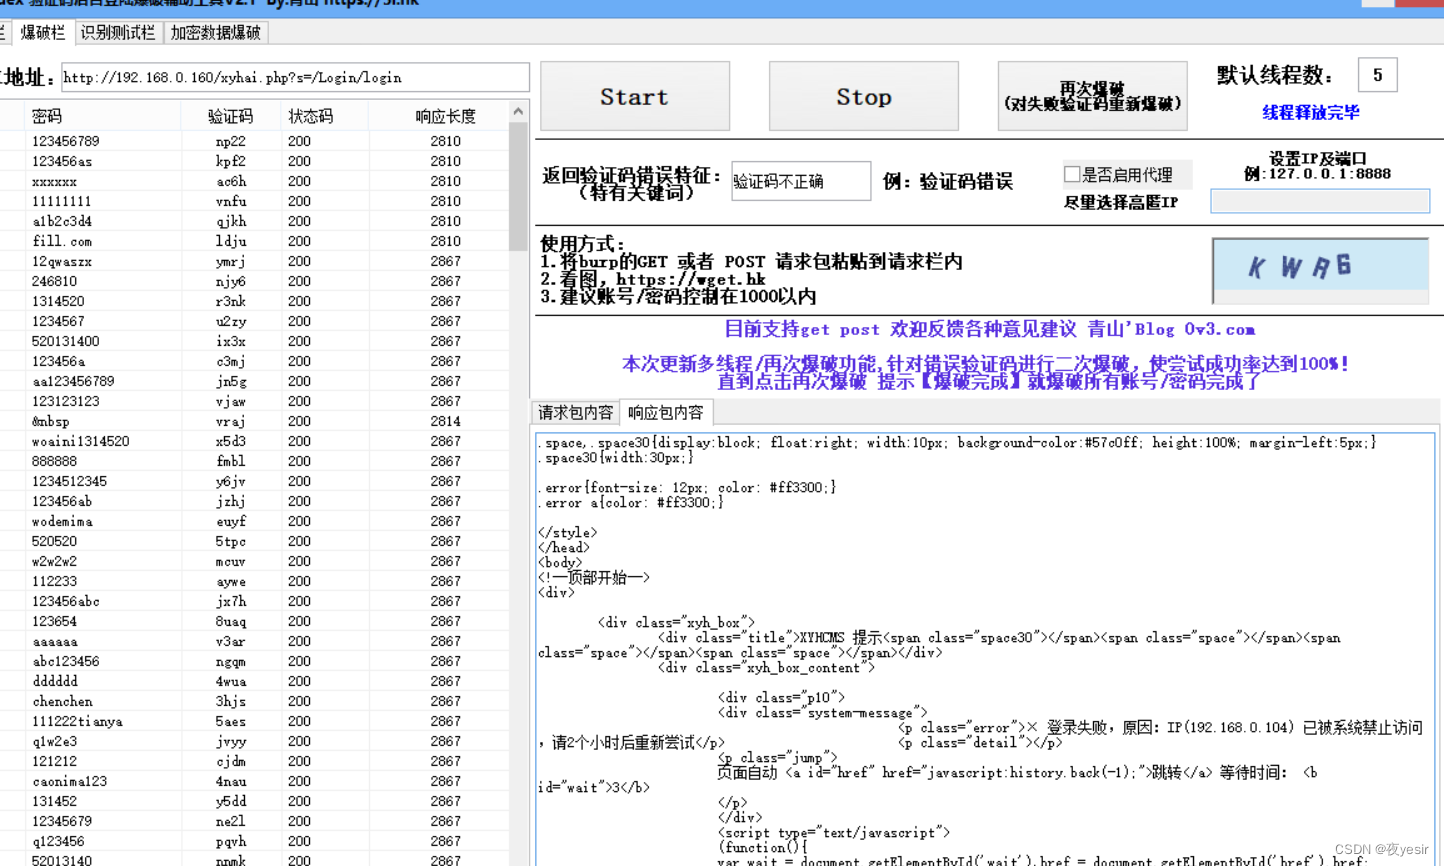Select the fill.com password row
Image resolution: width=1444 pixels, height=866 pixels.
[254, 241]
